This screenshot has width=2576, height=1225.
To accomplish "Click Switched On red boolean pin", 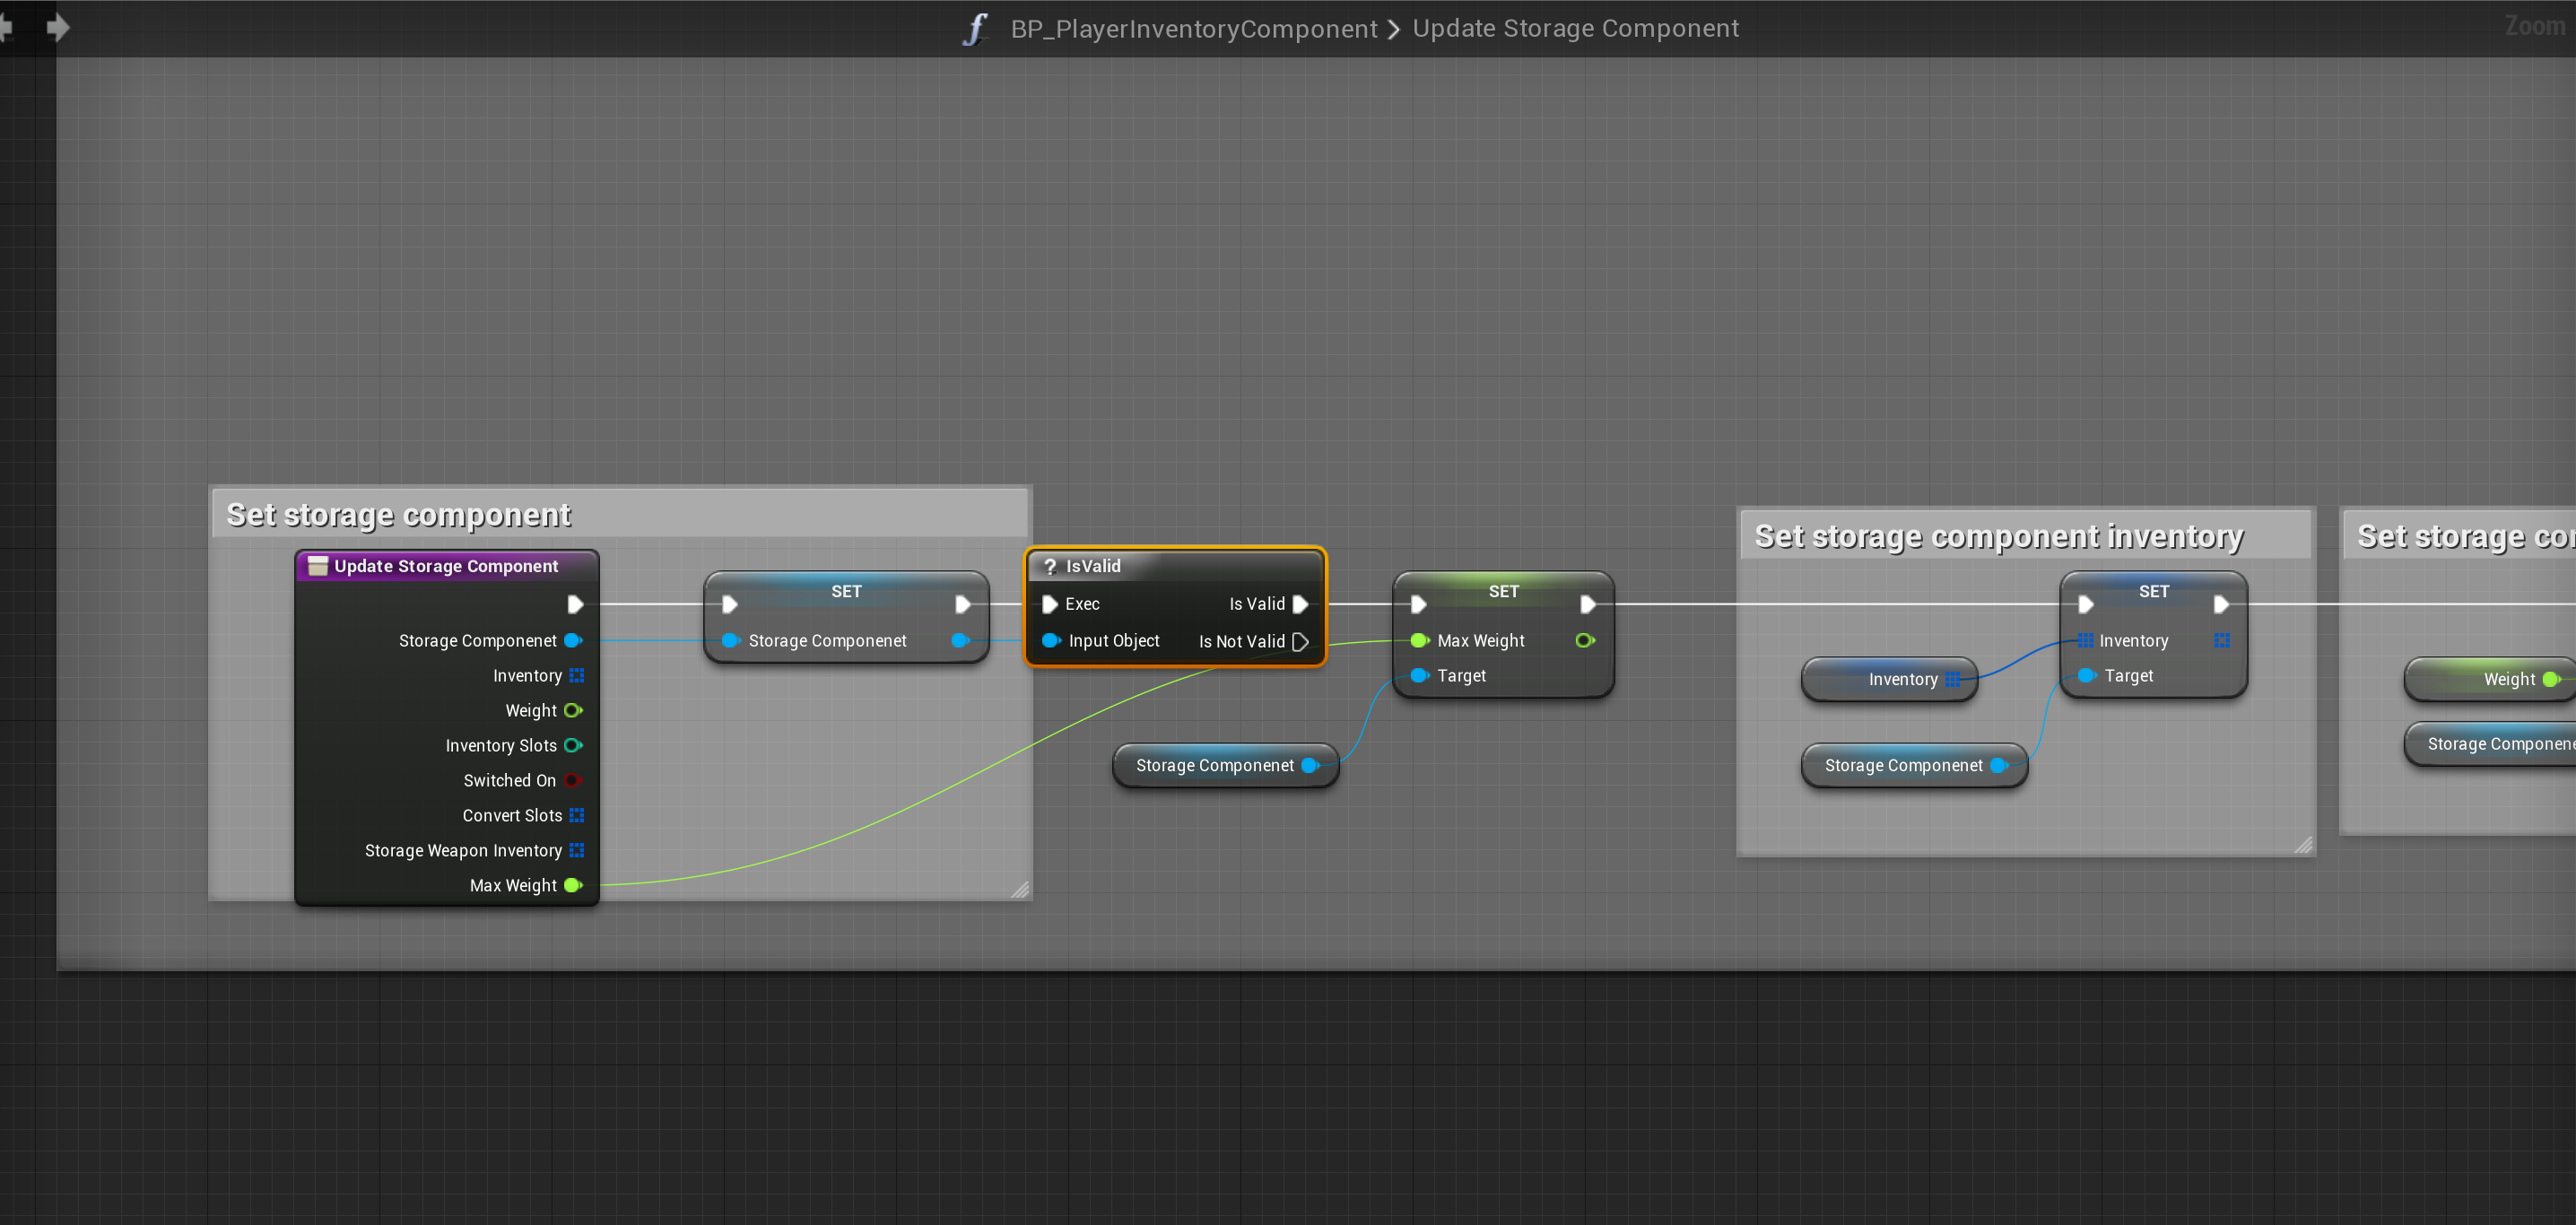I will tap(572, 780).
